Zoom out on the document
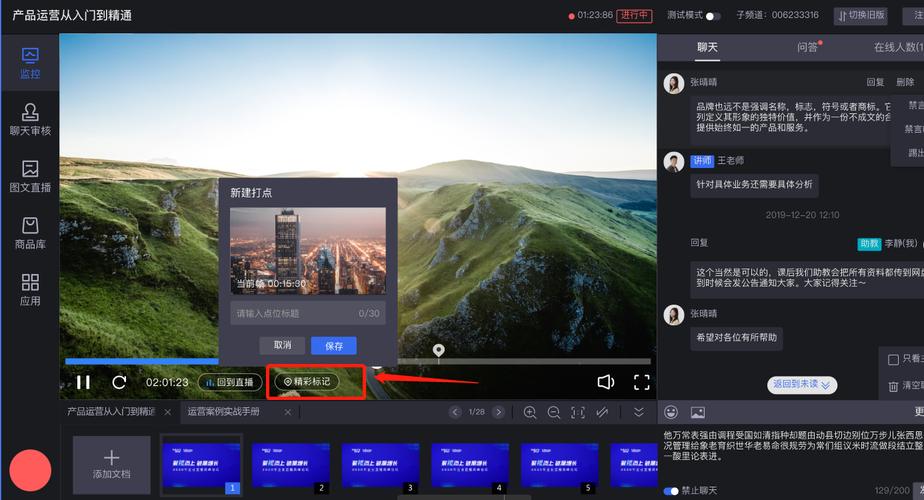This screenshot has width=924, height=500. tap(554, 412)
